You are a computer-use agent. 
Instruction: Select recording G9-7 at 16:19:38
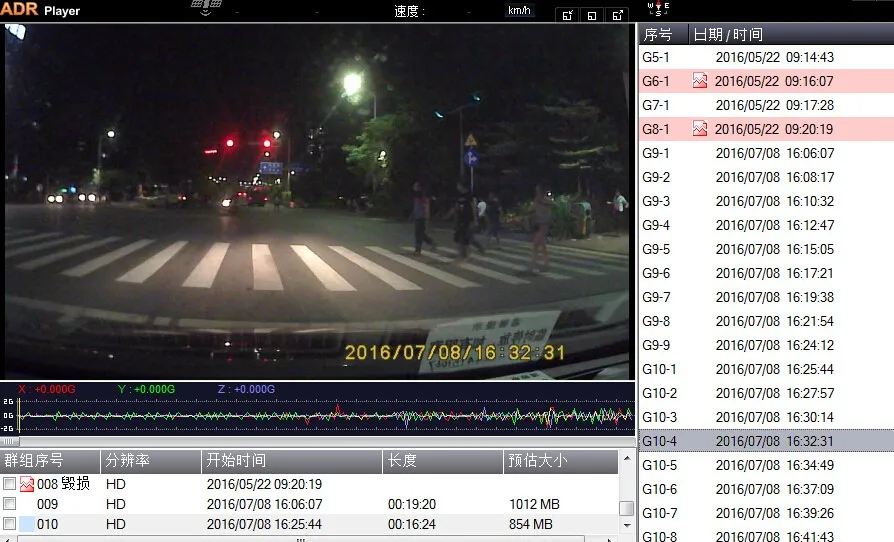(x=766, y=297)
